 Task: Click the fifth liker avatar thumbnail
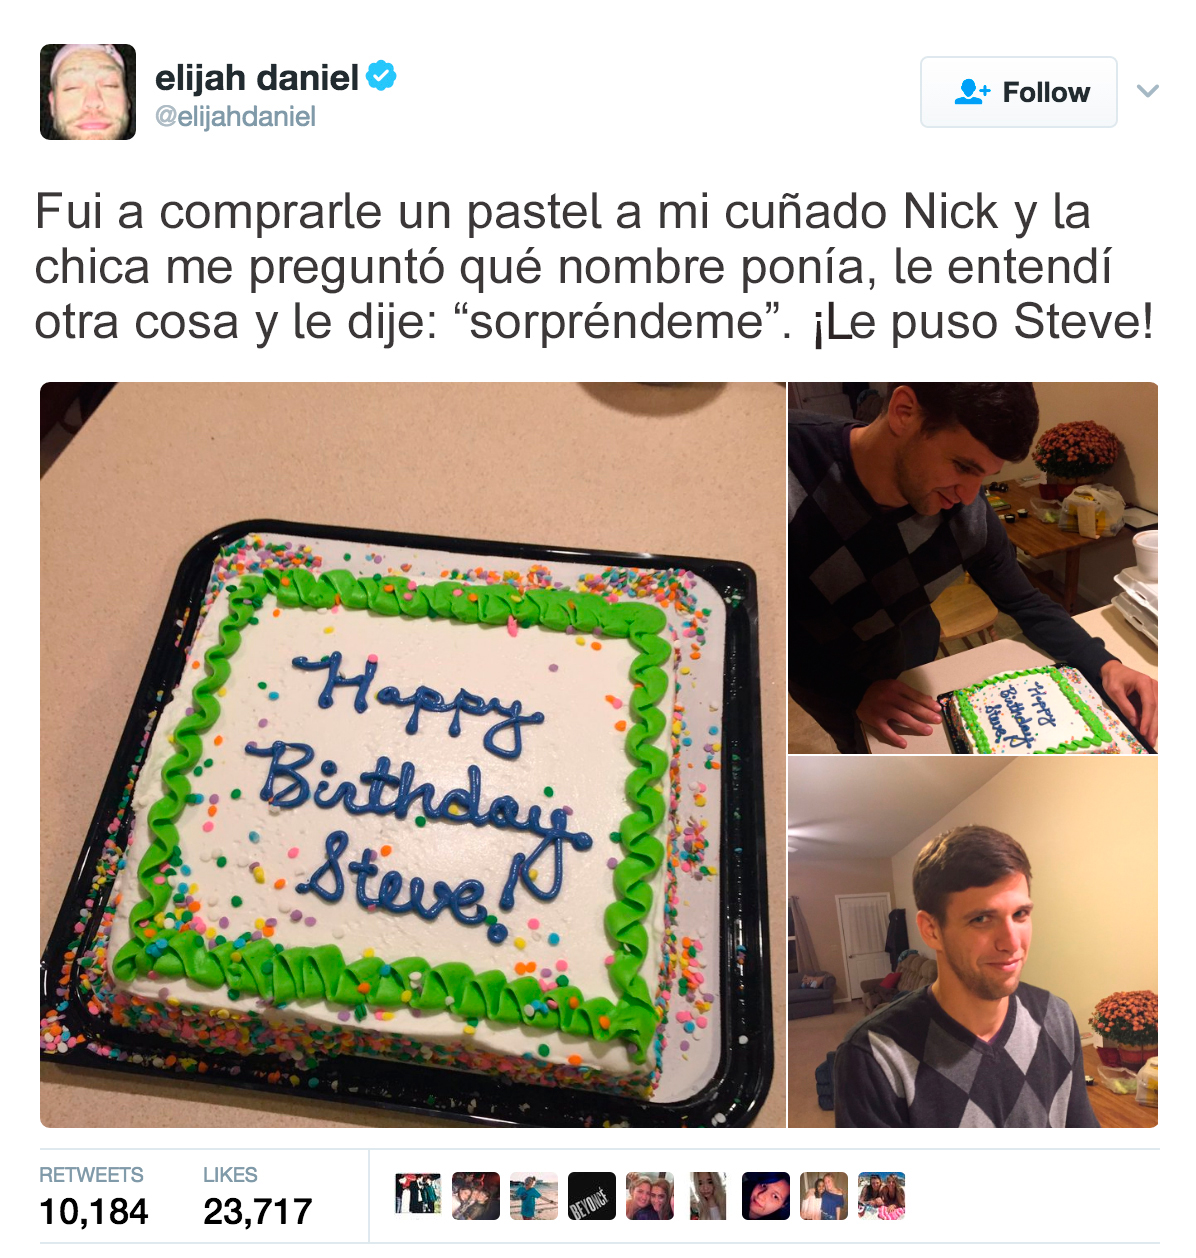point(650,1196)
